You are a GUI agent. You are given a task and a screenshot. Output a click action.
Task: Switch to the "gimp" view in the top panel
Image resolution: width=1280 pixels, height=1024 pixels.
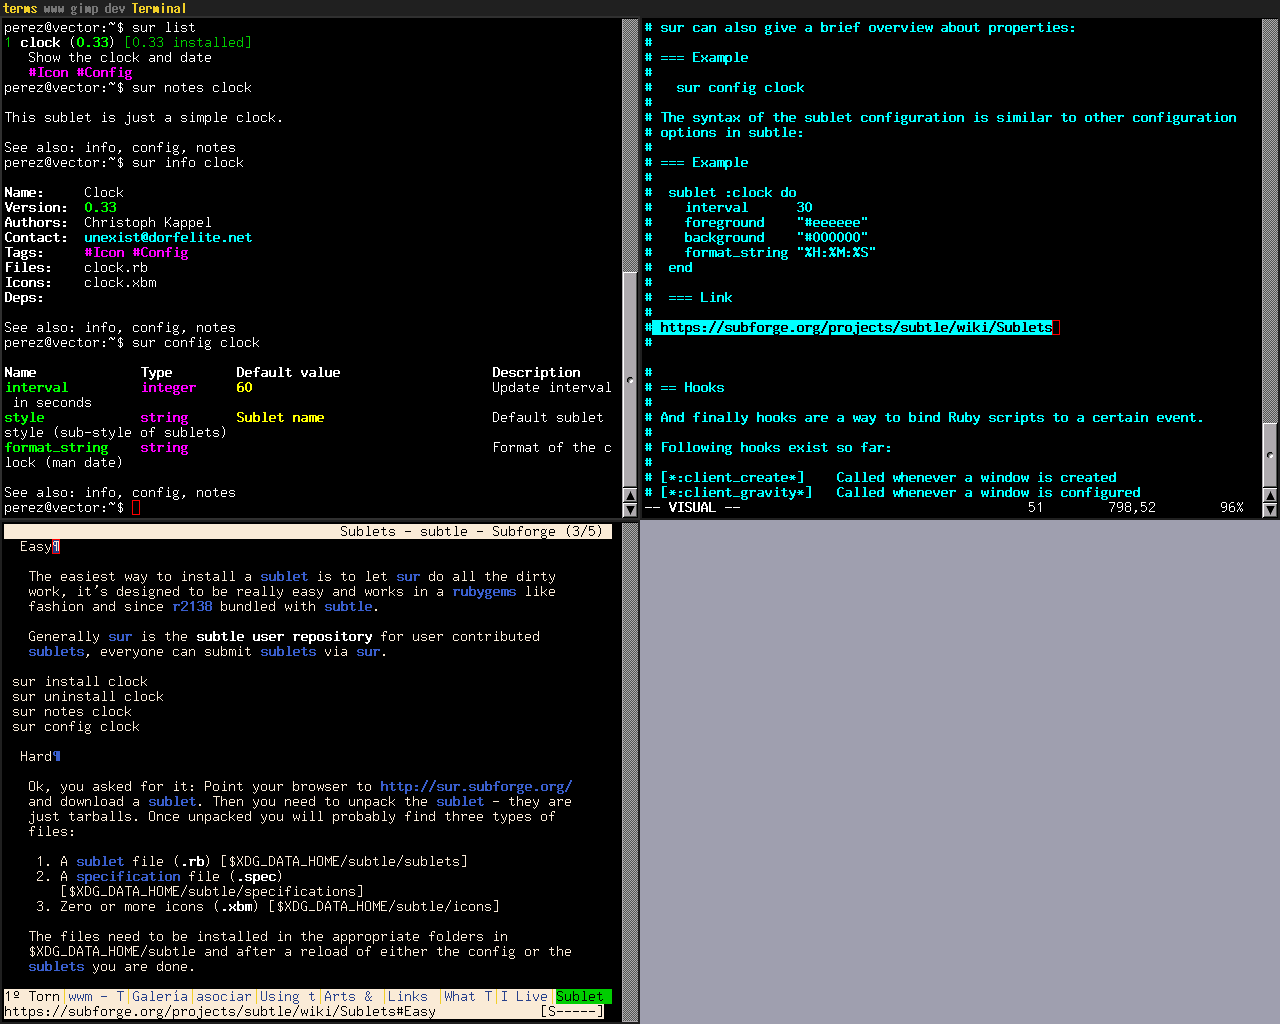pyautogui.click(x=84, y=8)
